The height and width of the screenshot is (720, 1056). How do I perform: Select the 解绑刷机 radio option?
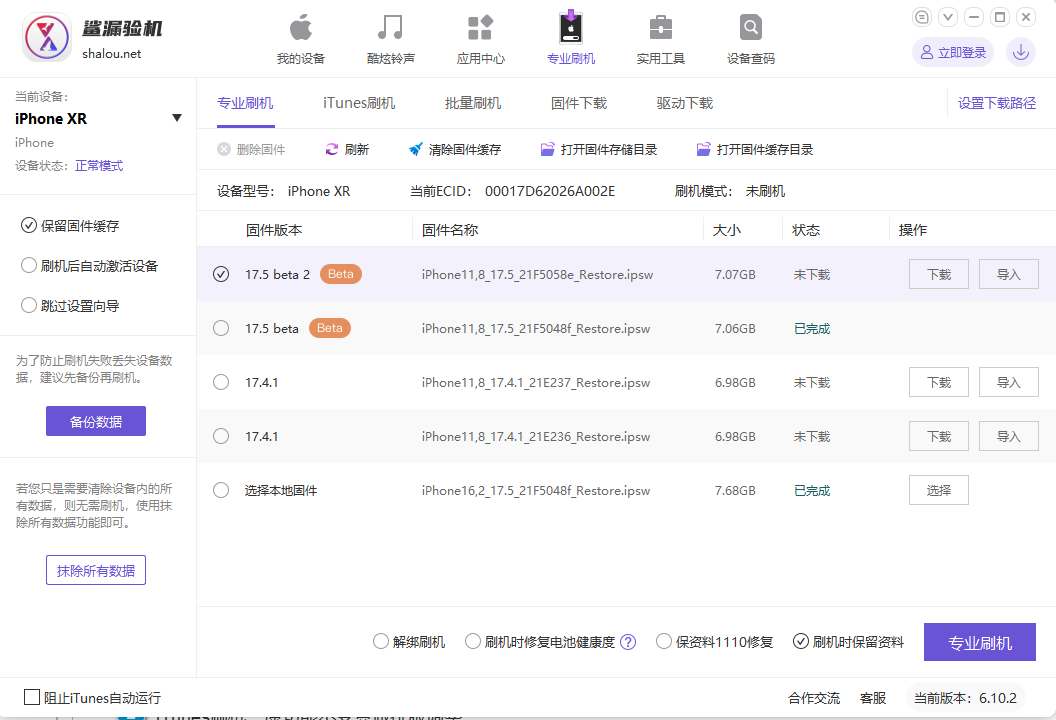tap(381, 642)
